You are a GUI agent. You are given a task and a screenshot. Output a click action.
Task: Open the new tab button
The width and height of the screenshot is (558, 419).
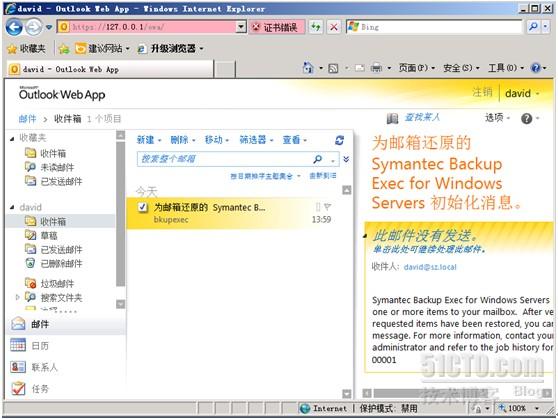coord(225,69)
